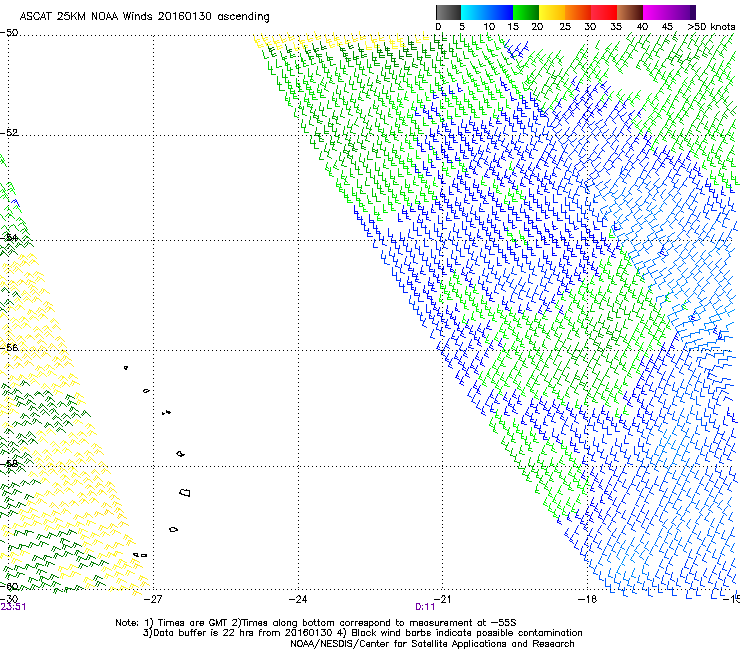Click the note line starting '3)Data buffer is 22 hrs'
740x650 pixels.
tap(362, 633)
